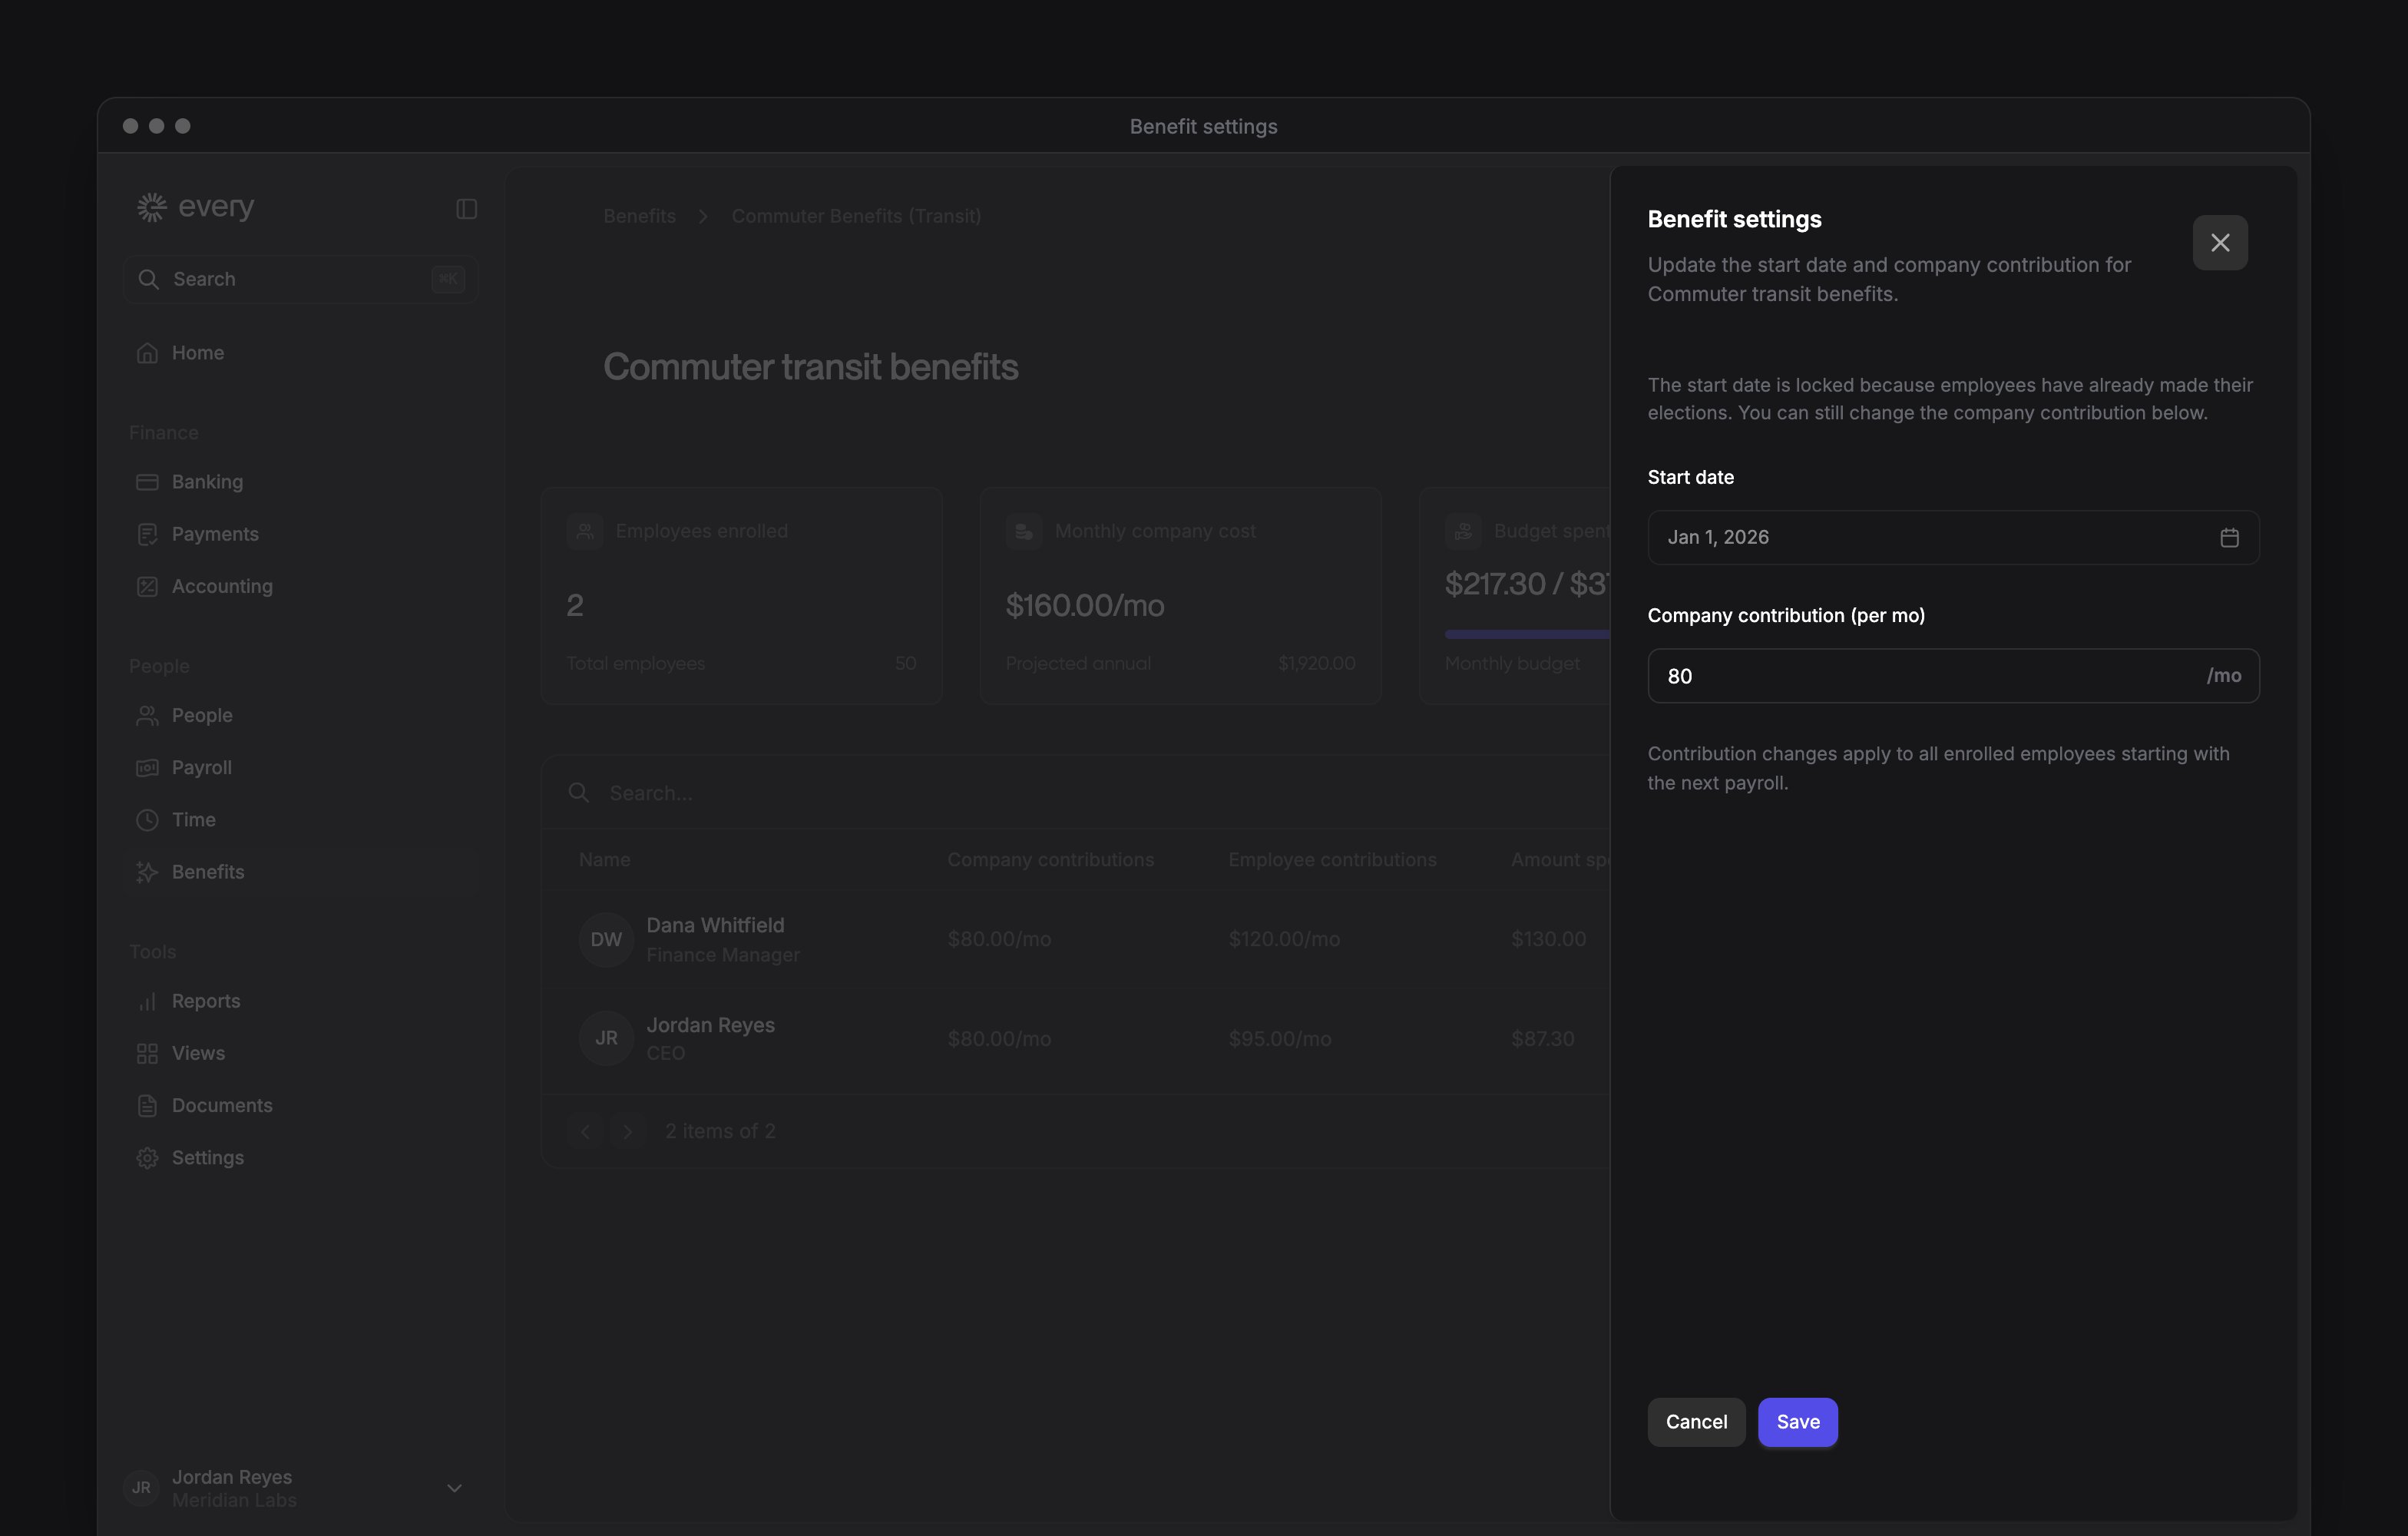Click the JR avatar next to Meridian Labs

tap(141, 1488)
